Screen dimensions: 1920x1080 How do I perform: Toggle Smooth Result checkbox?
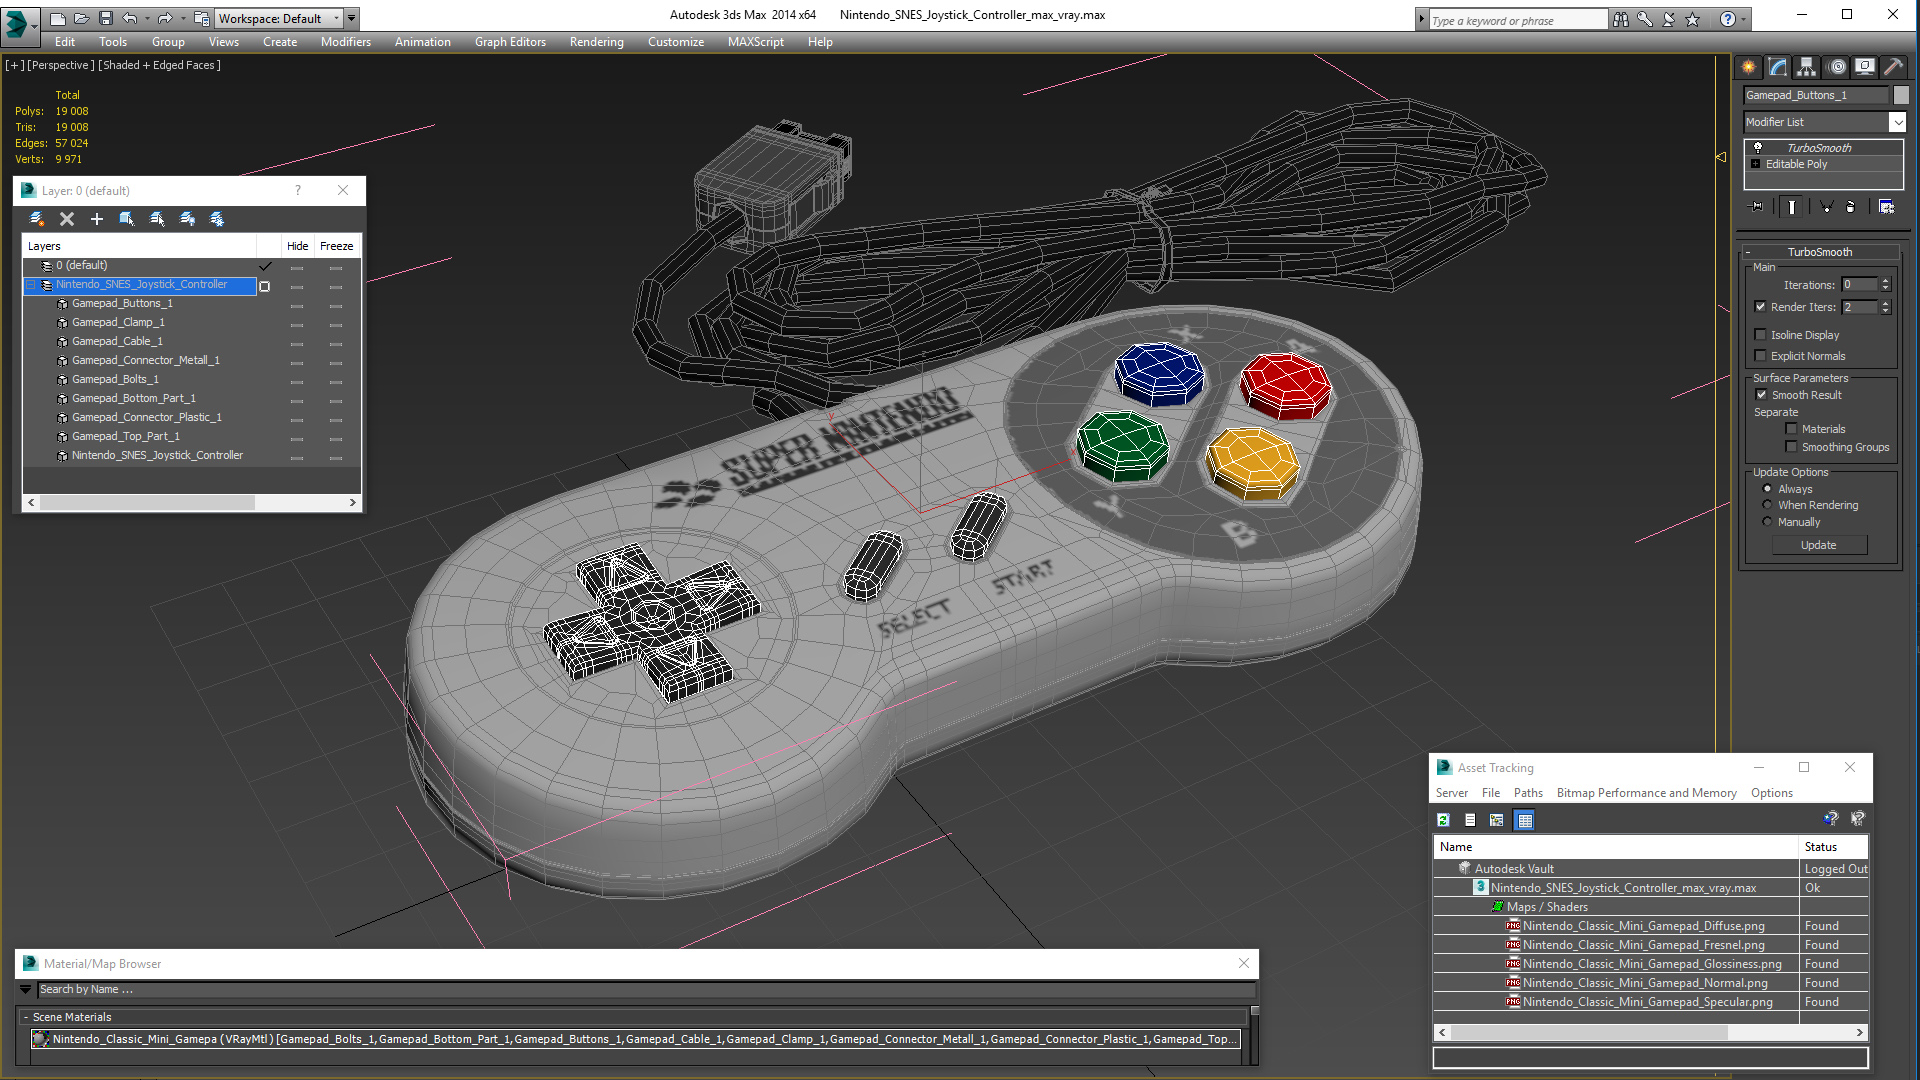coord(1761,395)
